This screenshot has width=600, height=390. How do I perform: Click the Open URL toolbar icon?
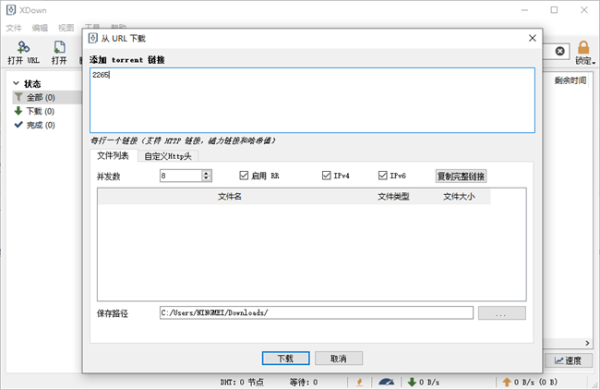[x=23, y=47]
